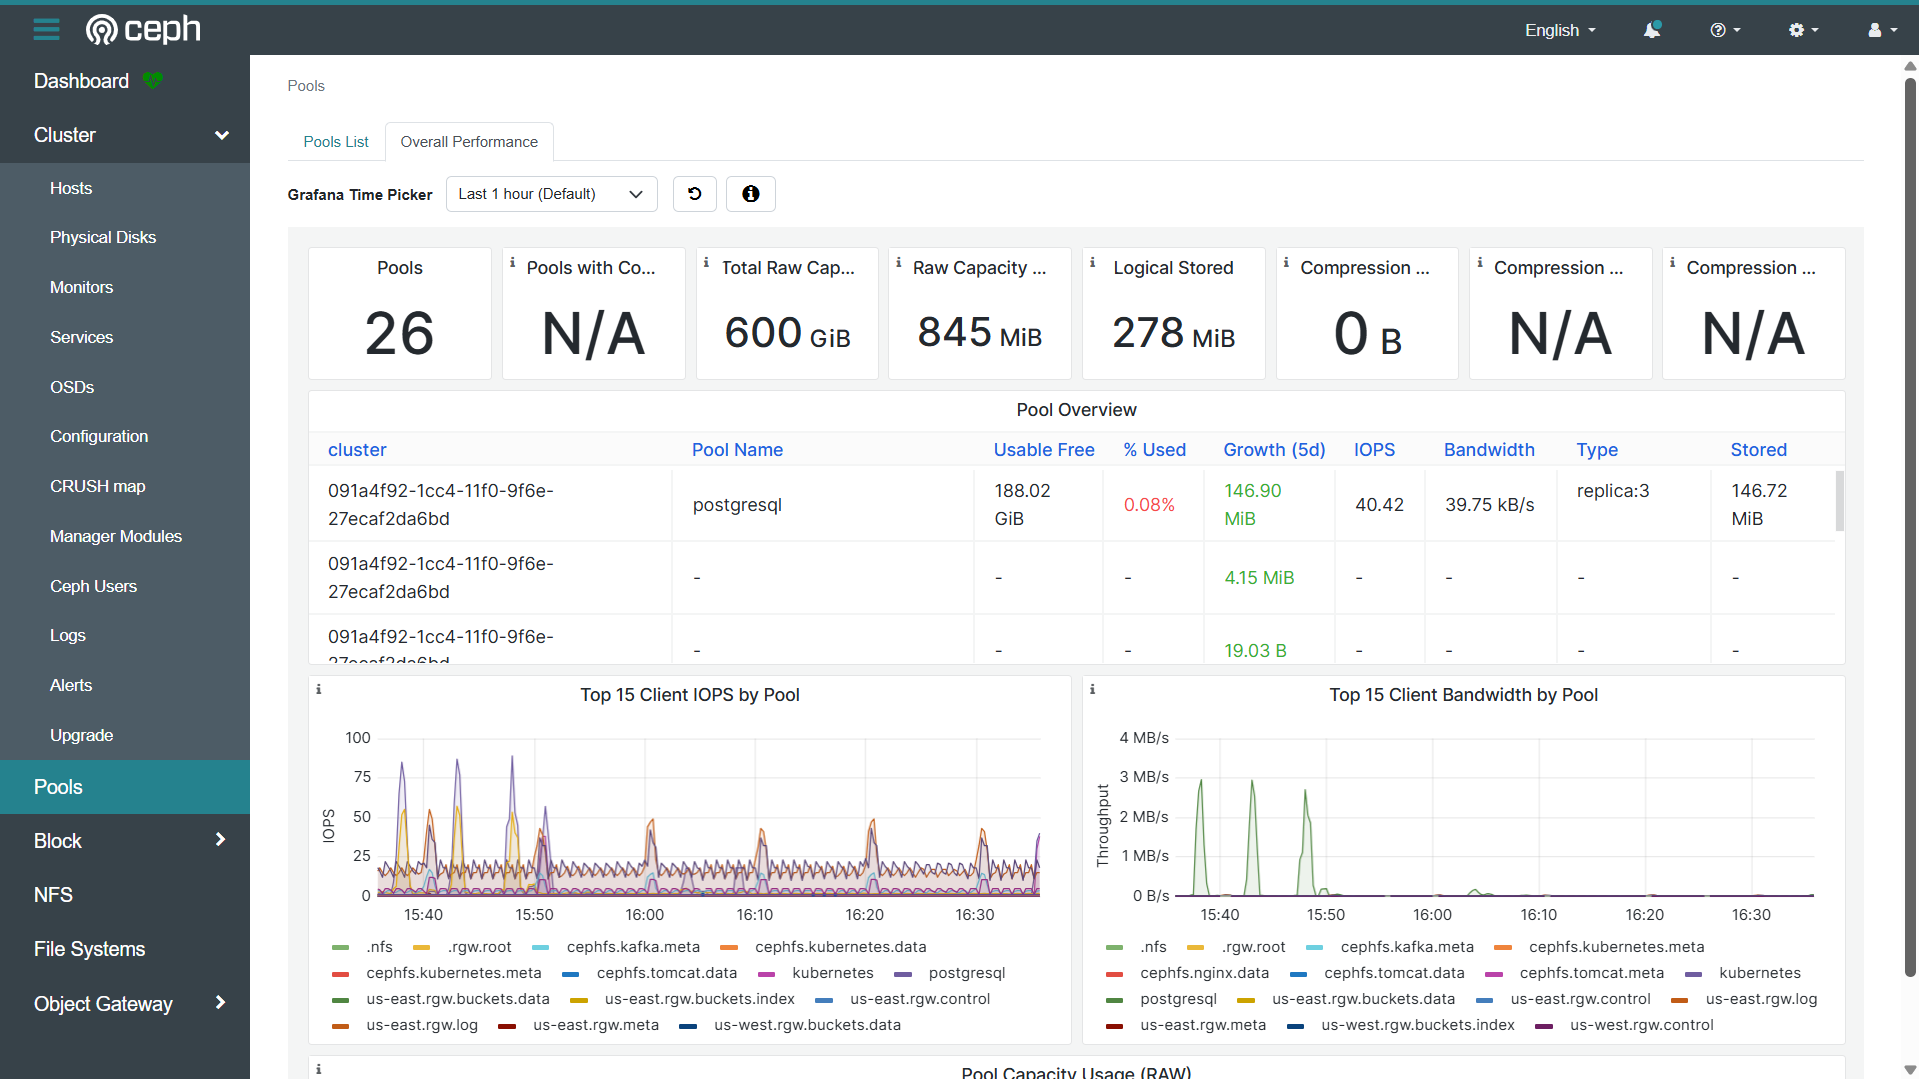Sort table by cluster column

(x=357, y=450)
